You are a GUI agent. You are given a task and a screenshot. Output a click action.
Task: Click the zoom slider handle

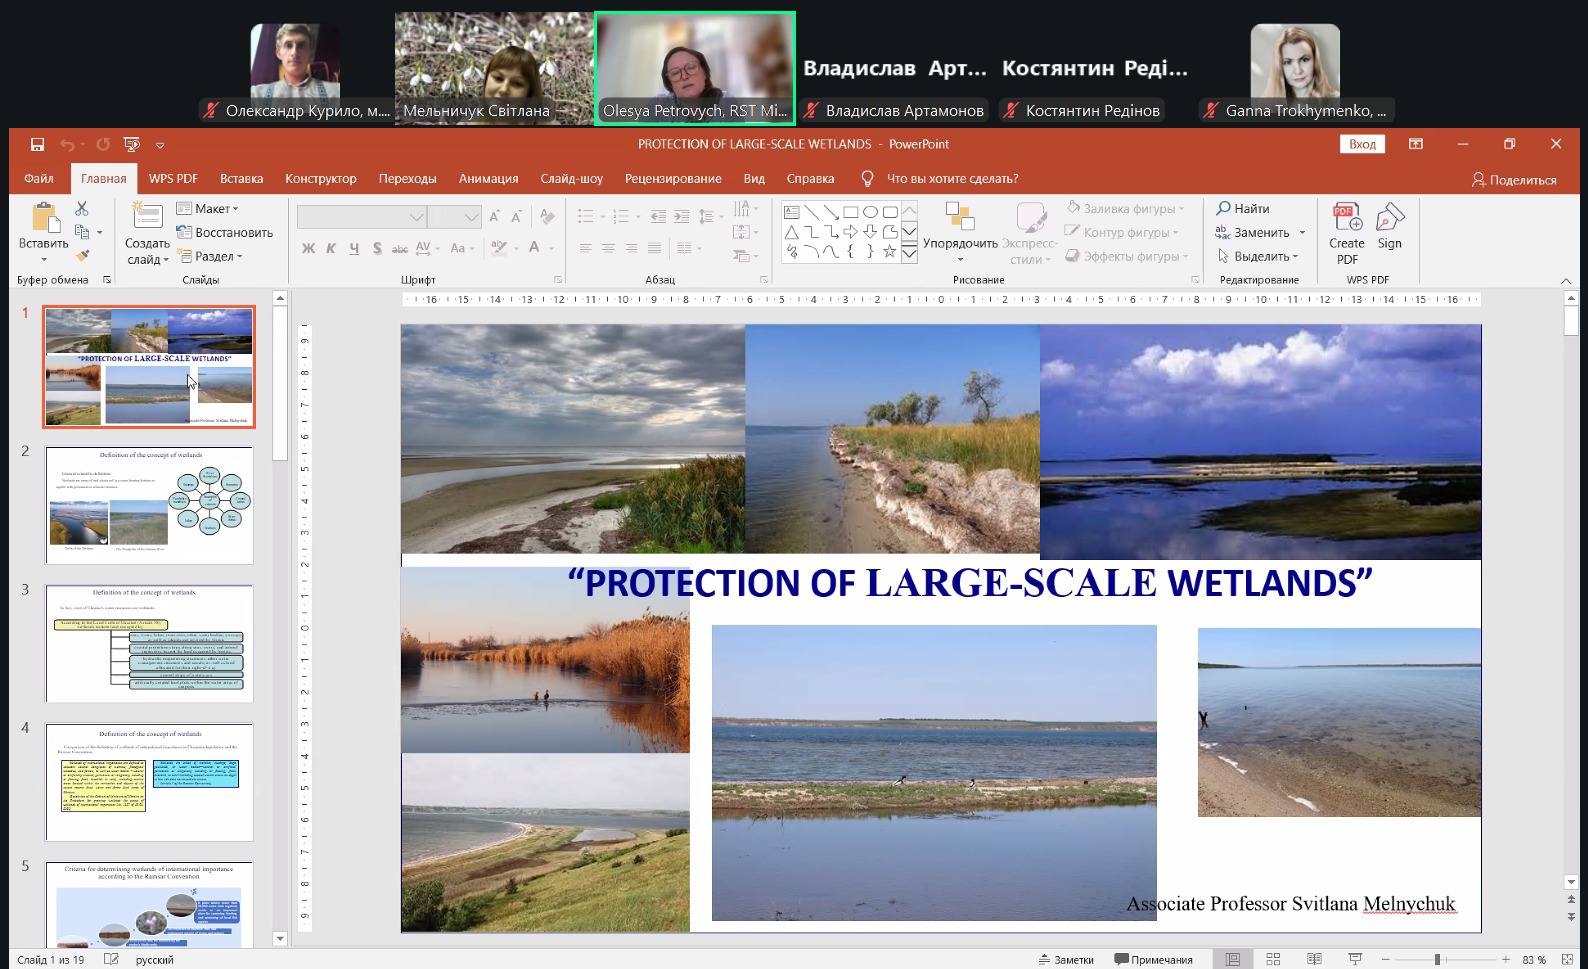tap(1437, 960)
